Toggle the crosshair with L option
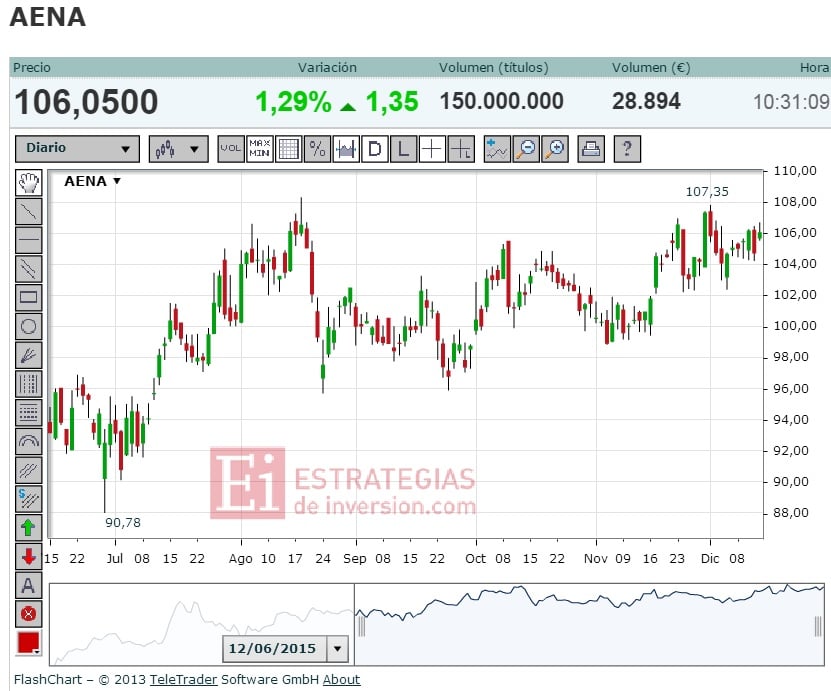 tap(461, 149)
